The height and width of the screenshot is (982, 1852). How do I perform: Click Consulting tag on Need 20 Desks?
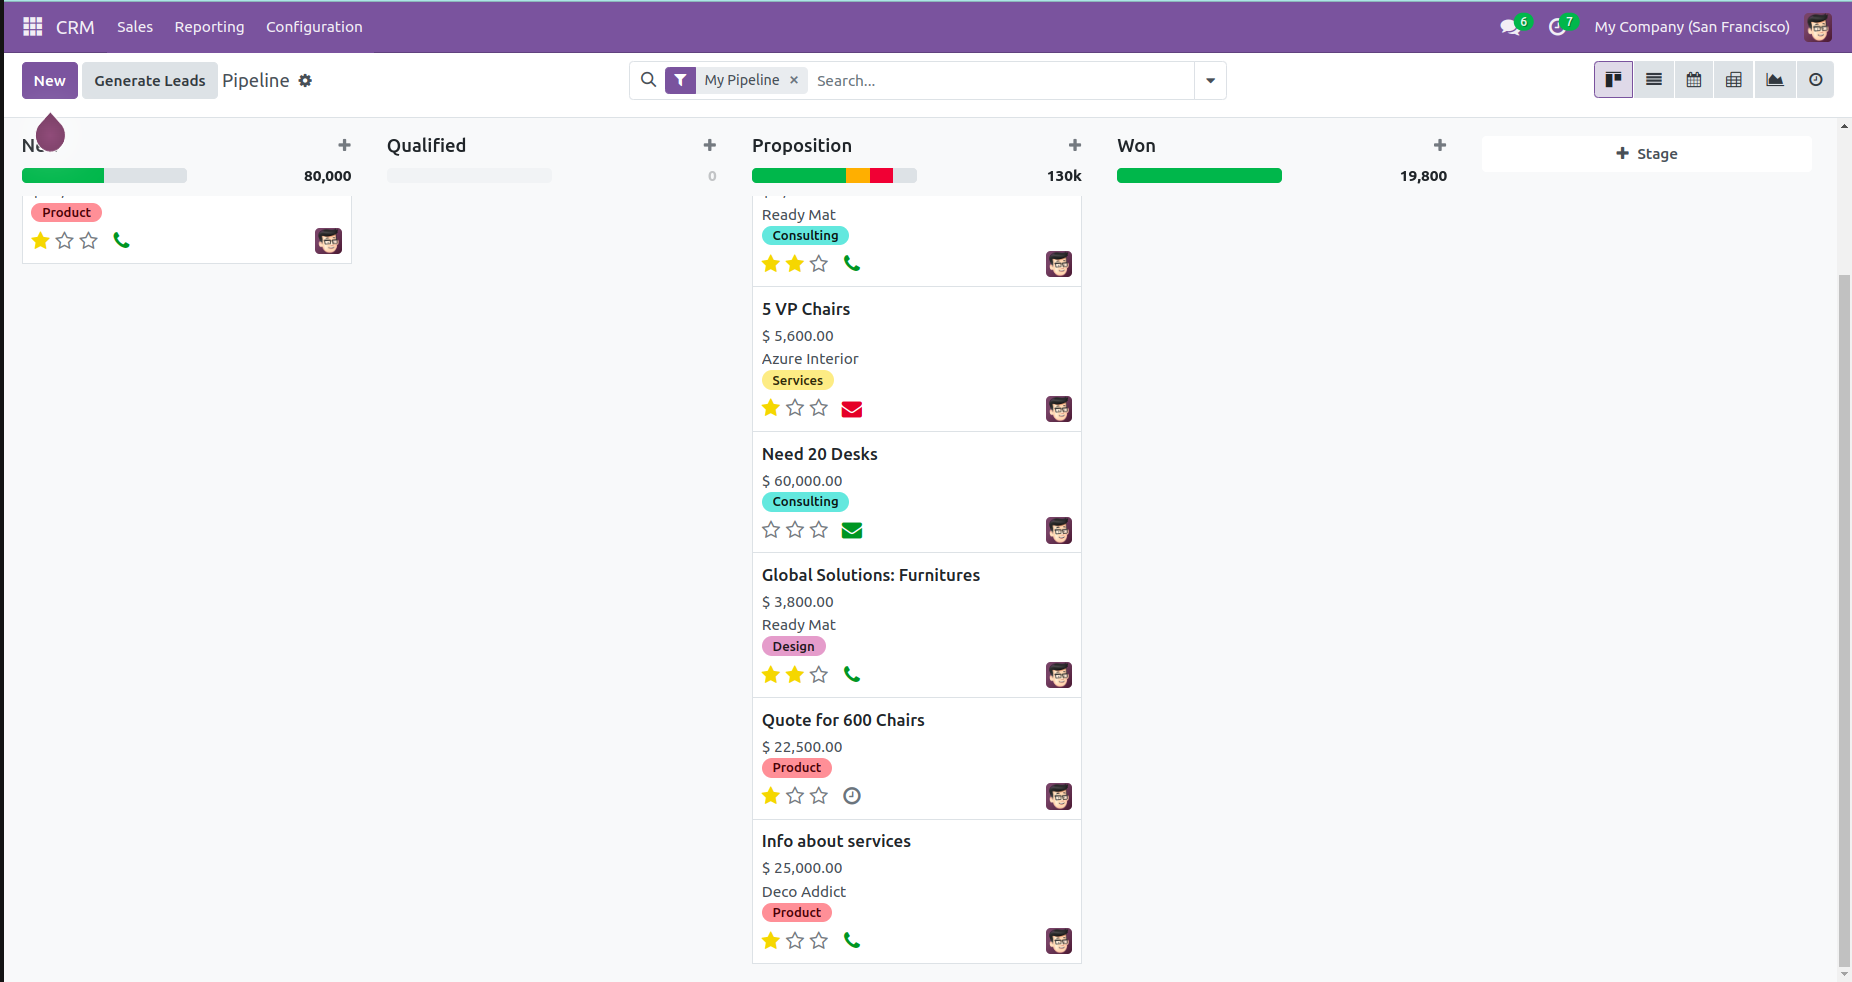805,501
